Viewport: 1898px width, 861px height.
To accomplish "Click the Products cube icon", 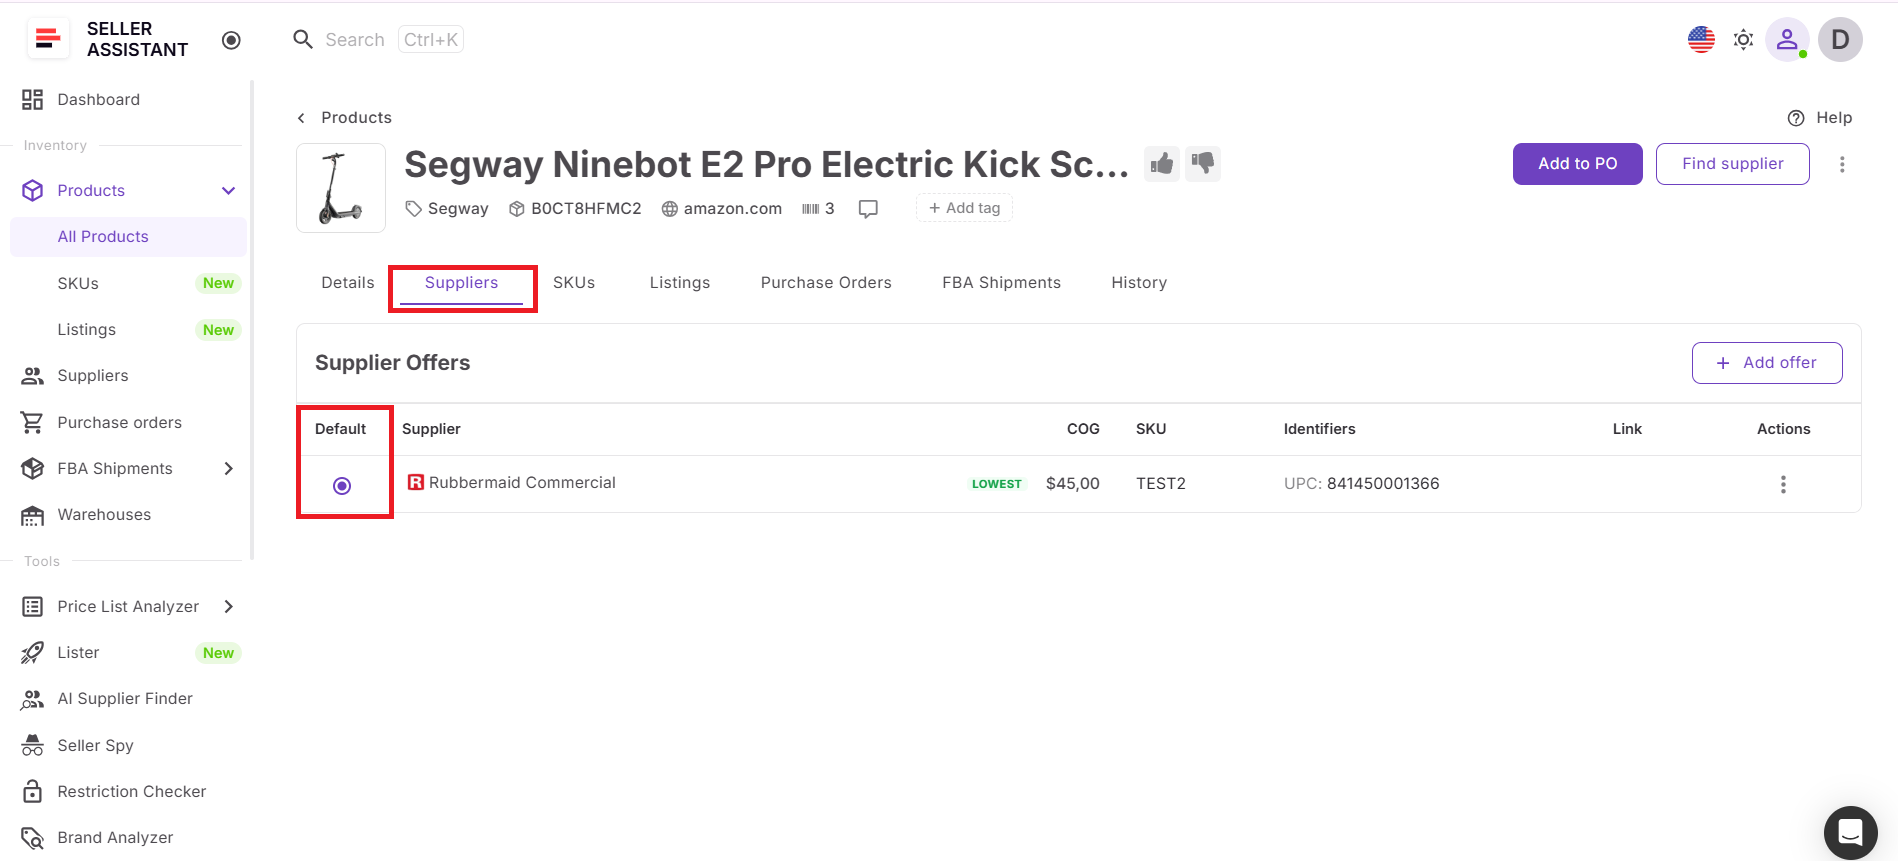I will point(33,191).
